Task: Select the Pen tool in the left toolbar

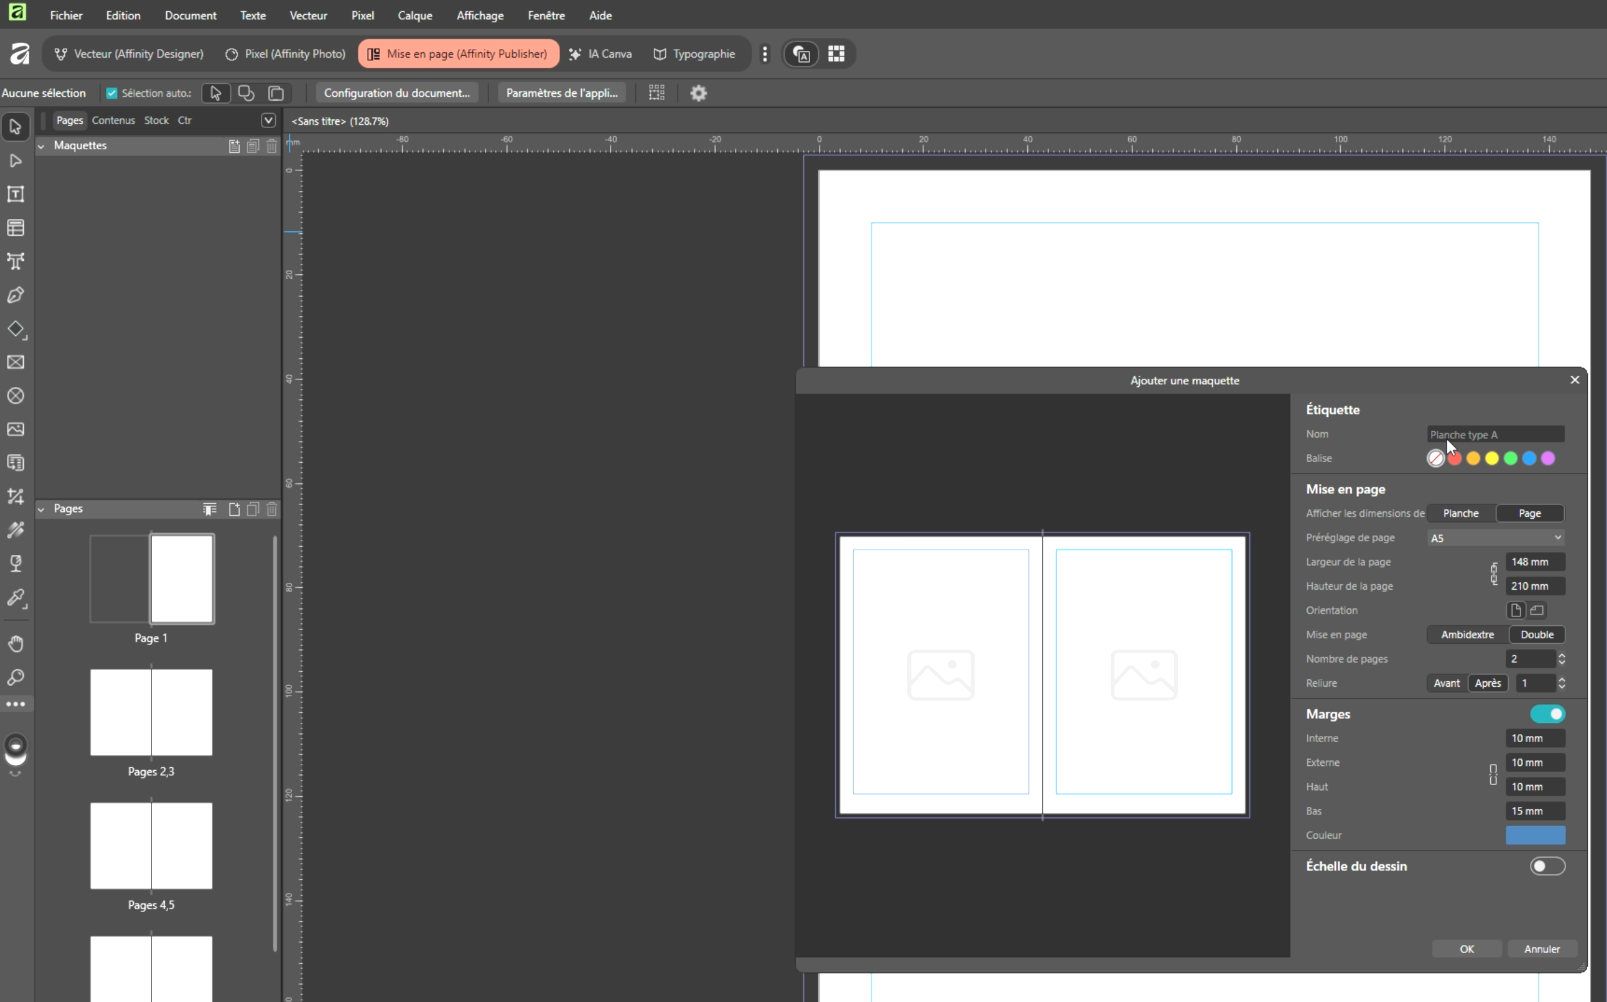Action: pyautogui.click(x=16, y=295)
